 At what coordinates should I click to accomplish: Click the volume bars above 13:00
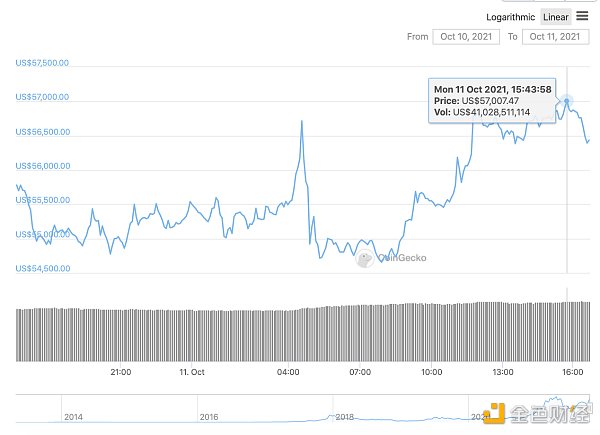(x=503, y=330)
